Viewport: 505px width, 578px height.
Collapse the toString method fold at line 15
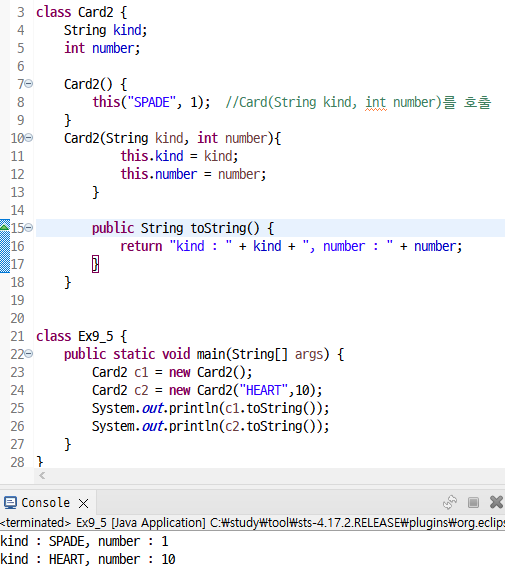[29, 228]
